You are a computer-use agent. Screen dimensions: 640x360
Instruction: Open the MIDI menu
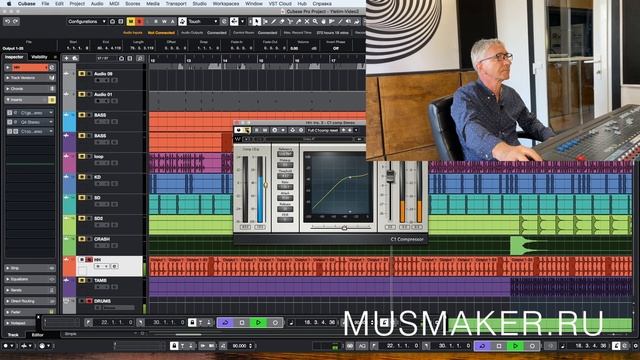114,4
